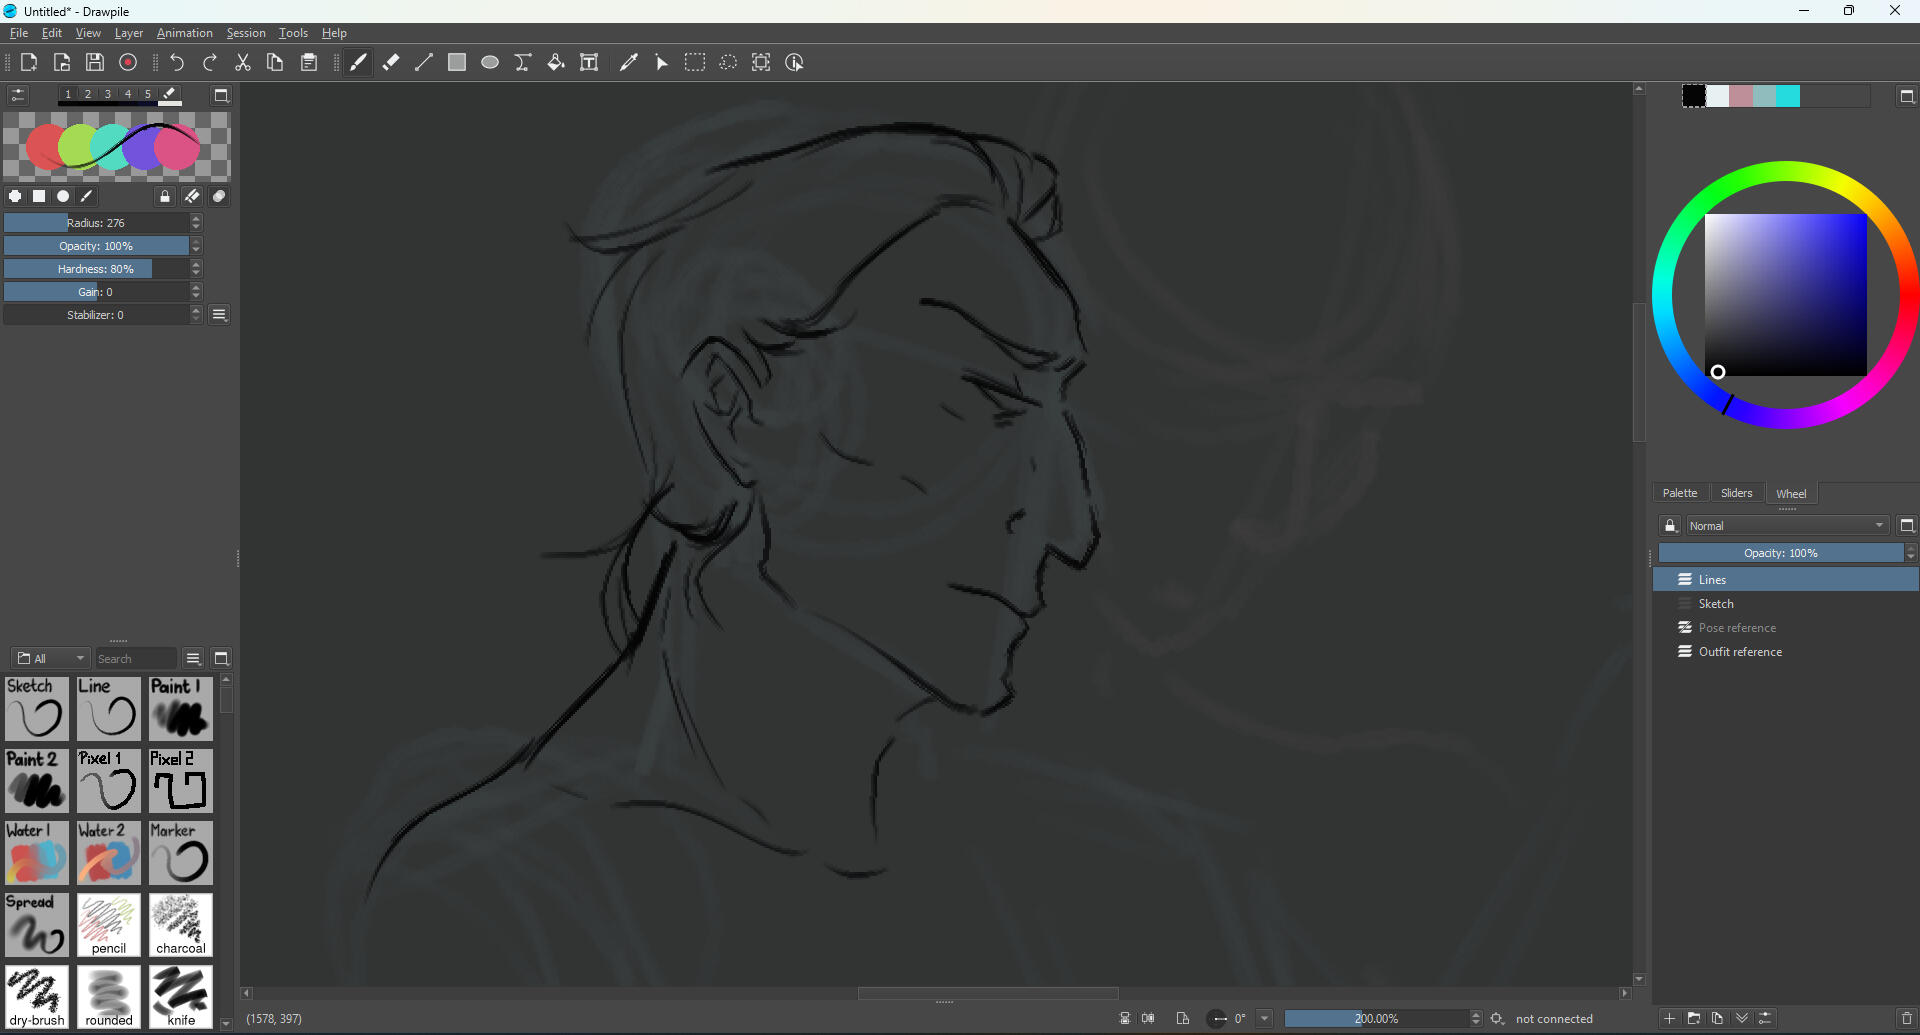The image size is (1920, 1035).
Task: Pick a color with the Eyedropper tool
Action: coord(629,62)
